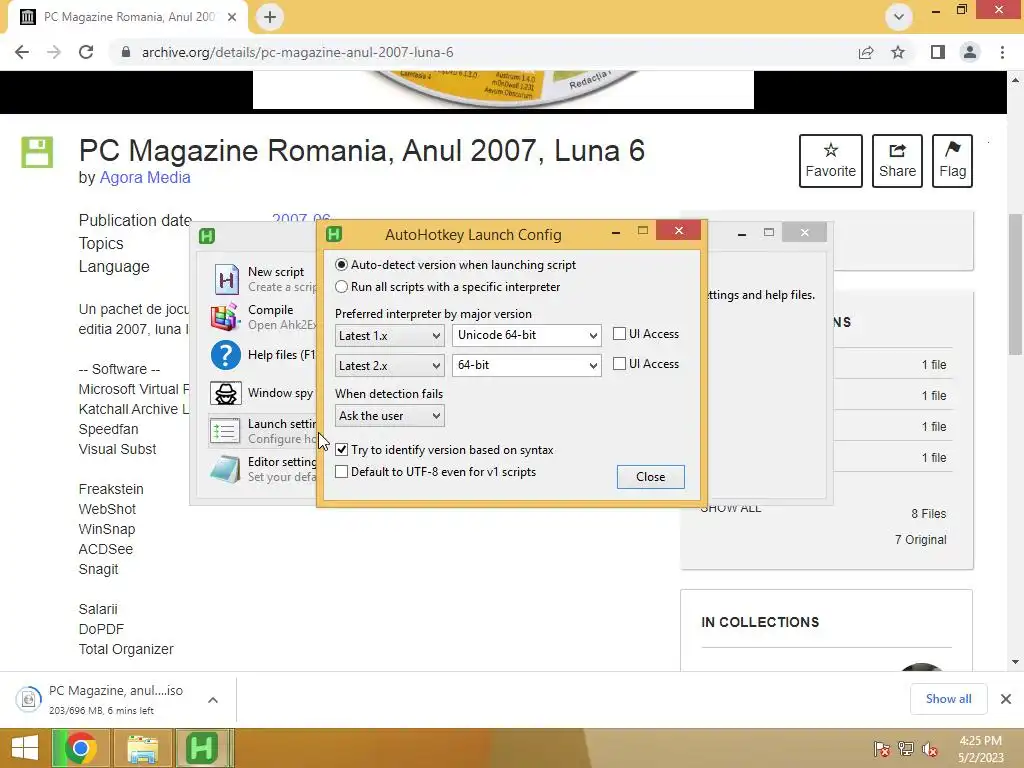Click the network tray icon
This screenshot has height=768, width=1024.
pos(906,749)
